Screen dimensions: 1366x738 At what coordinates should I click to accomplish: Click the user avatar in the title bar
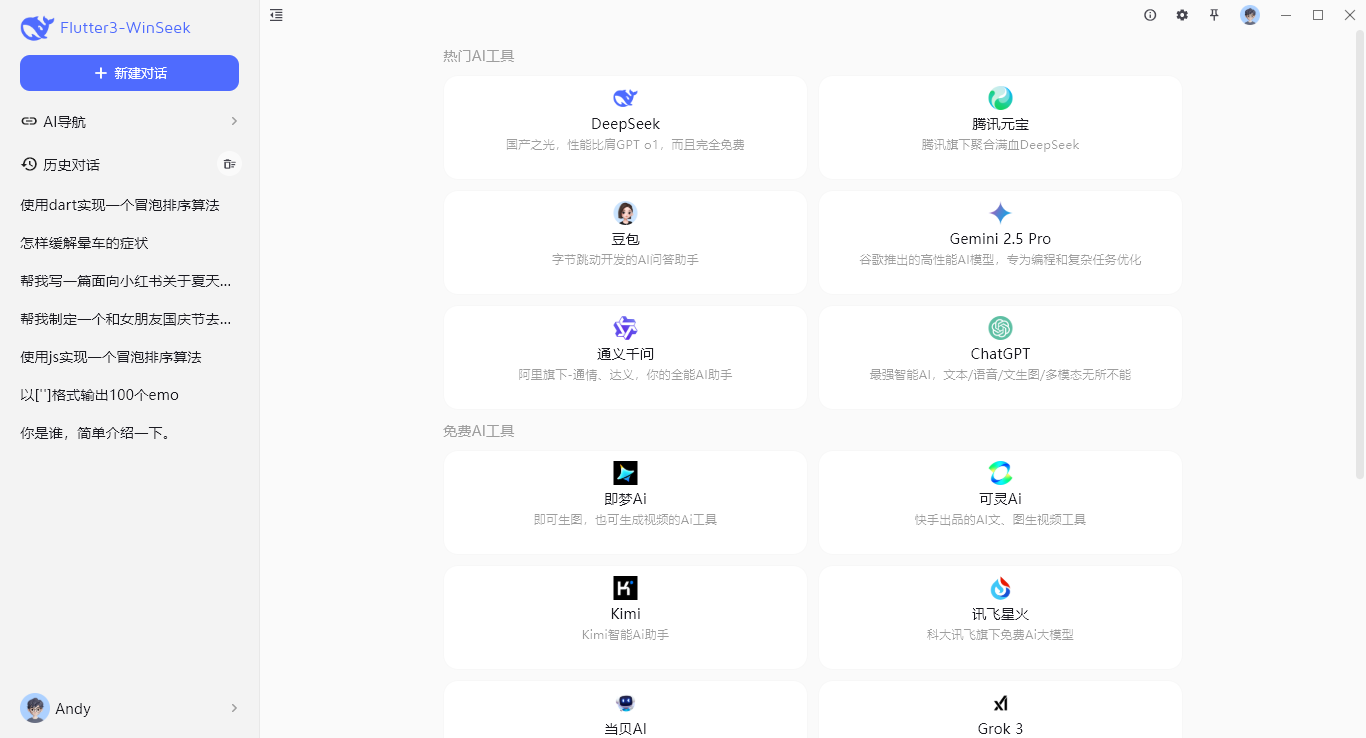pos(1250,15)
